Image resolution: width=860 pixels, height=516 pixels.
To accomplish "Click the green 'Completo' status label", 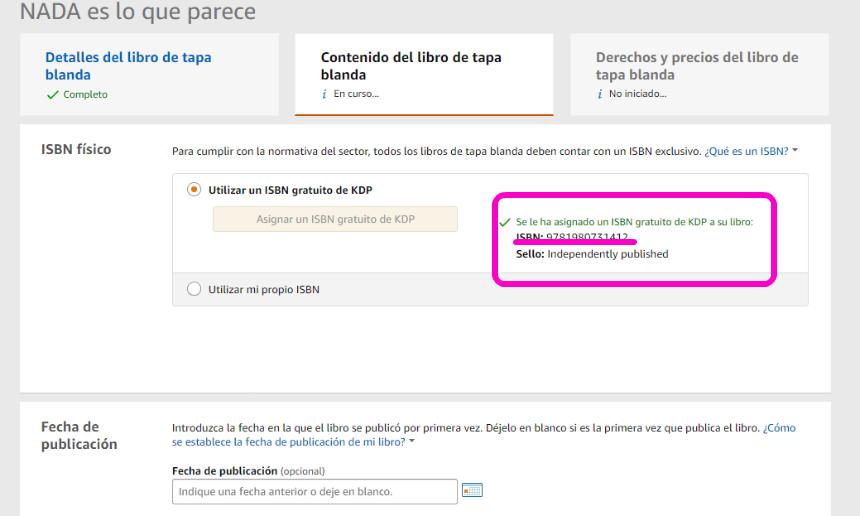I will pos(85,94).
